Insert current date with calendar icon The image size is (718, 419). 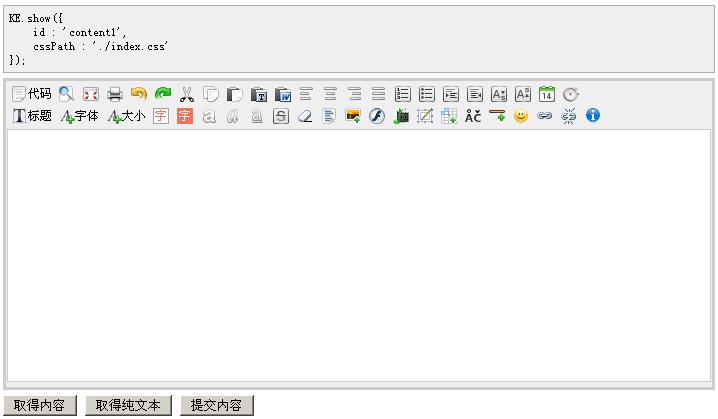(x=547, y=94)
